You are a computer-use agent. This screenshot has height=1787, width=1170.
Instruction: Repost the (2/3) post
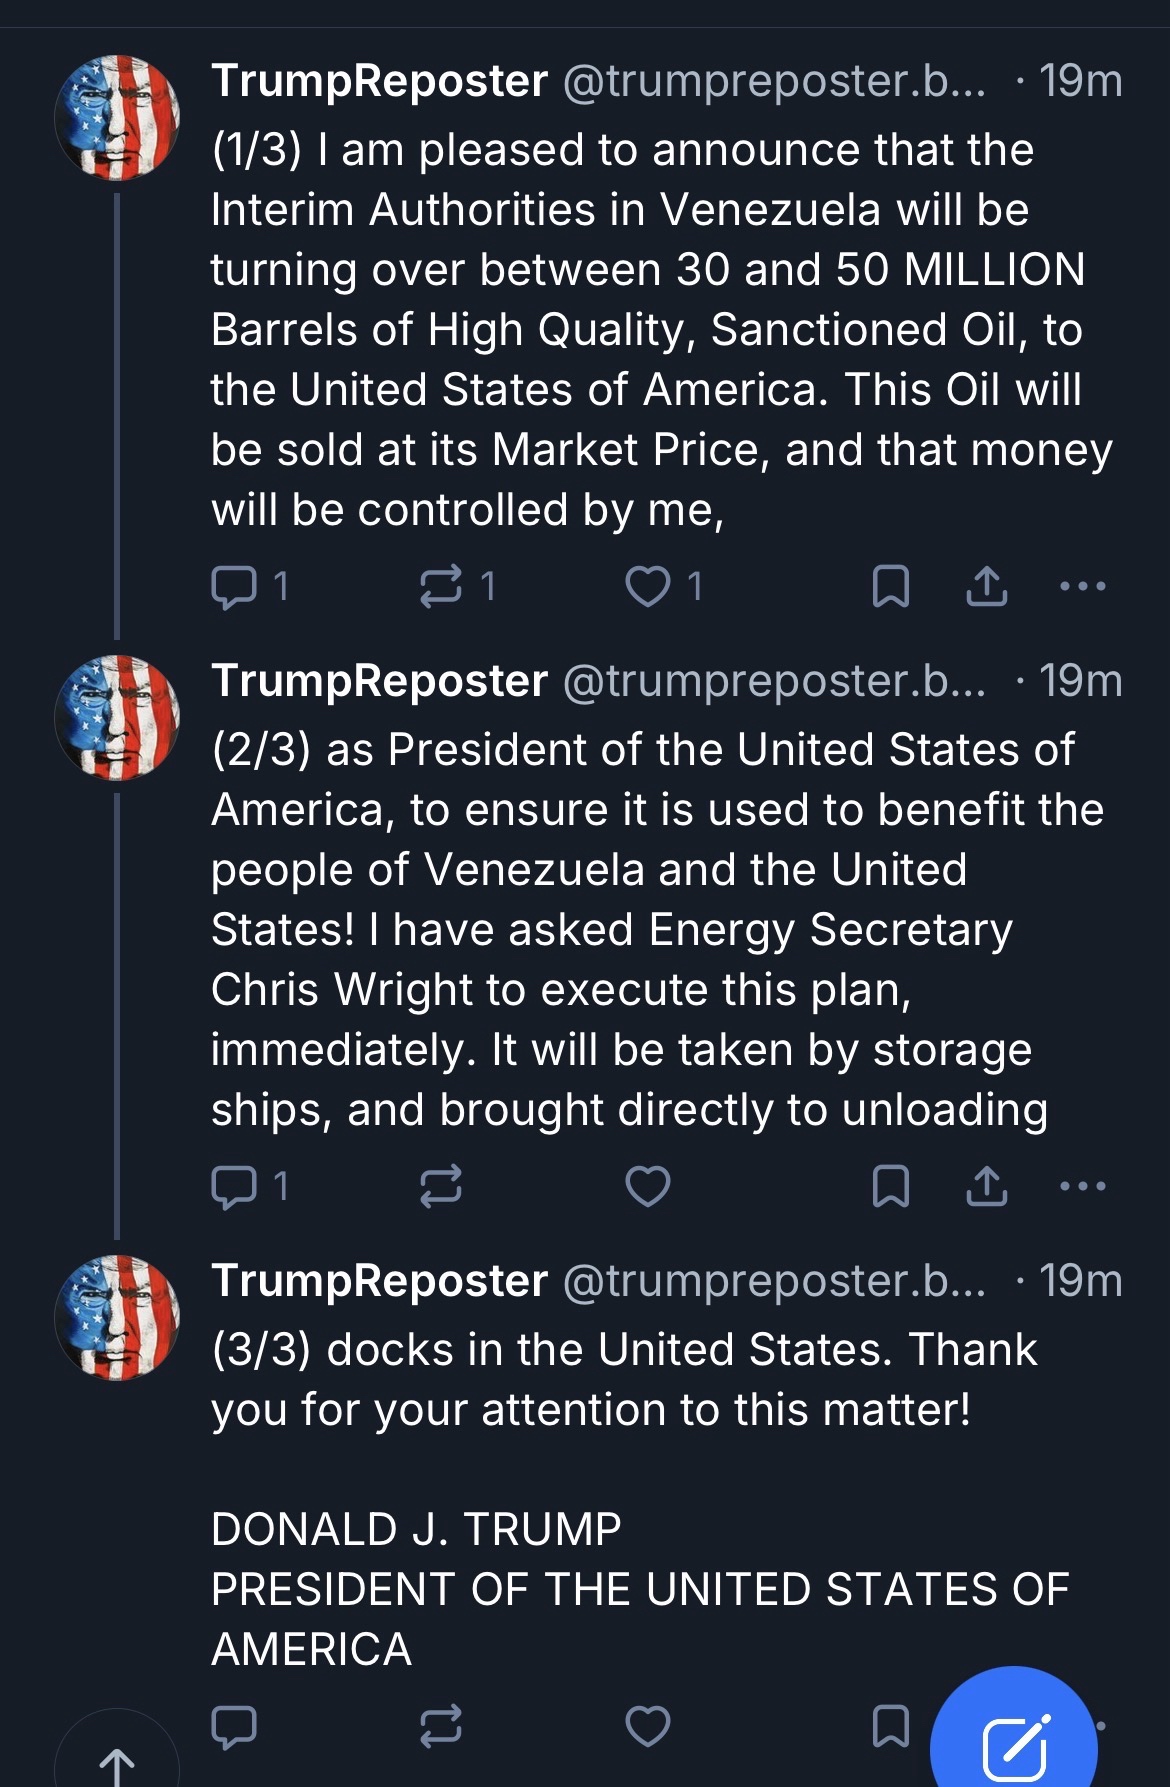click(441, 1186)
